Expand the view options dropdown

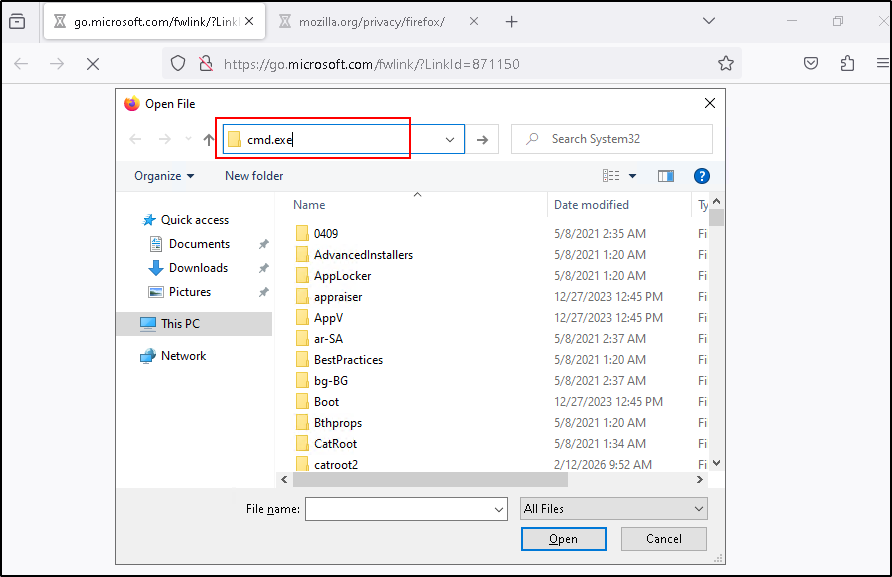[632, 176]
